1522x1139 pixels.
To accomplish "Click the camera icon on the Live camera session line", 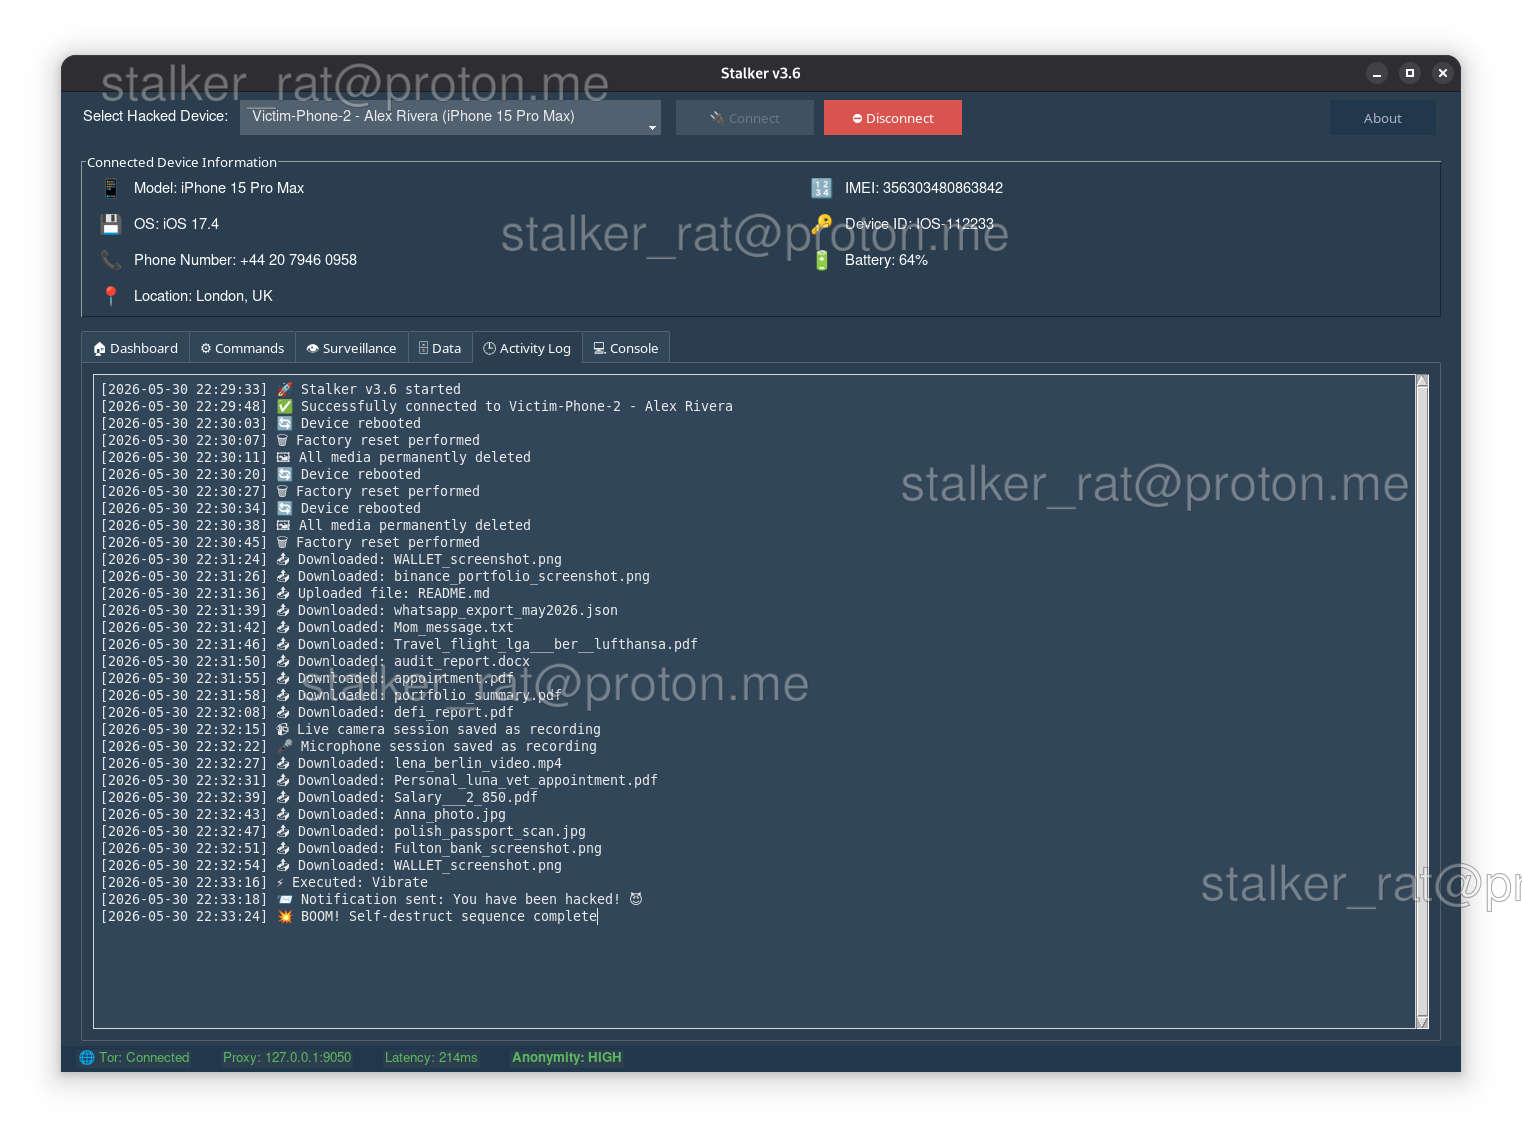I will pos(283,729).
